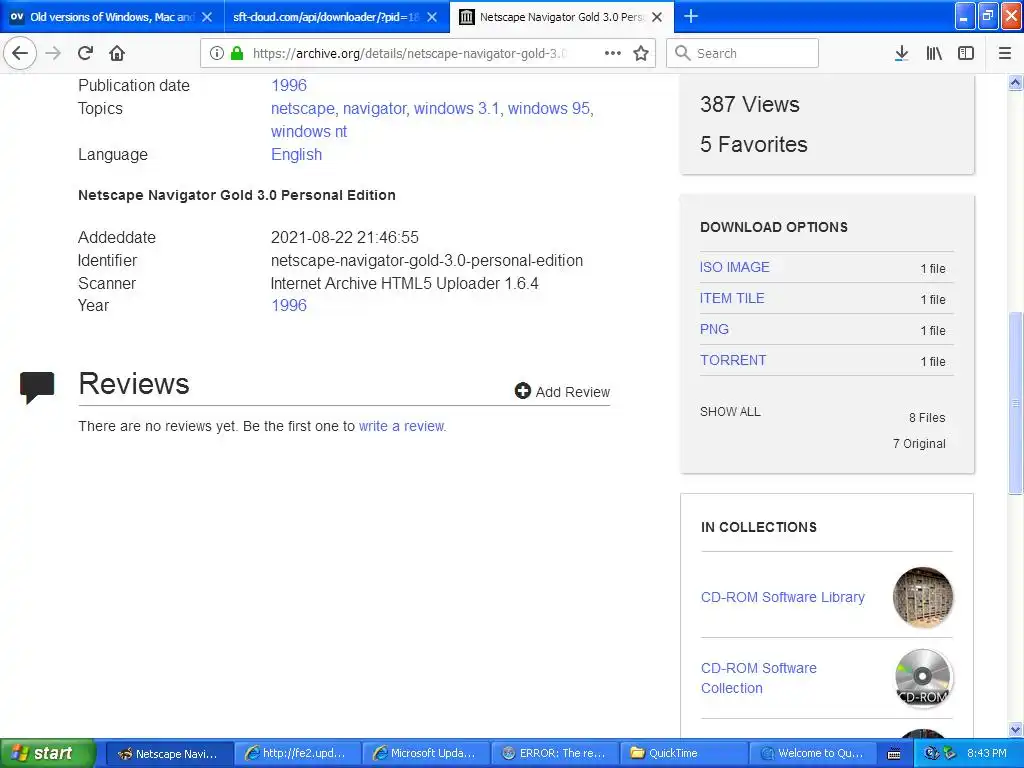Open the windows nt topic link
1024x768 pixels.
click(x=309, y=131)
